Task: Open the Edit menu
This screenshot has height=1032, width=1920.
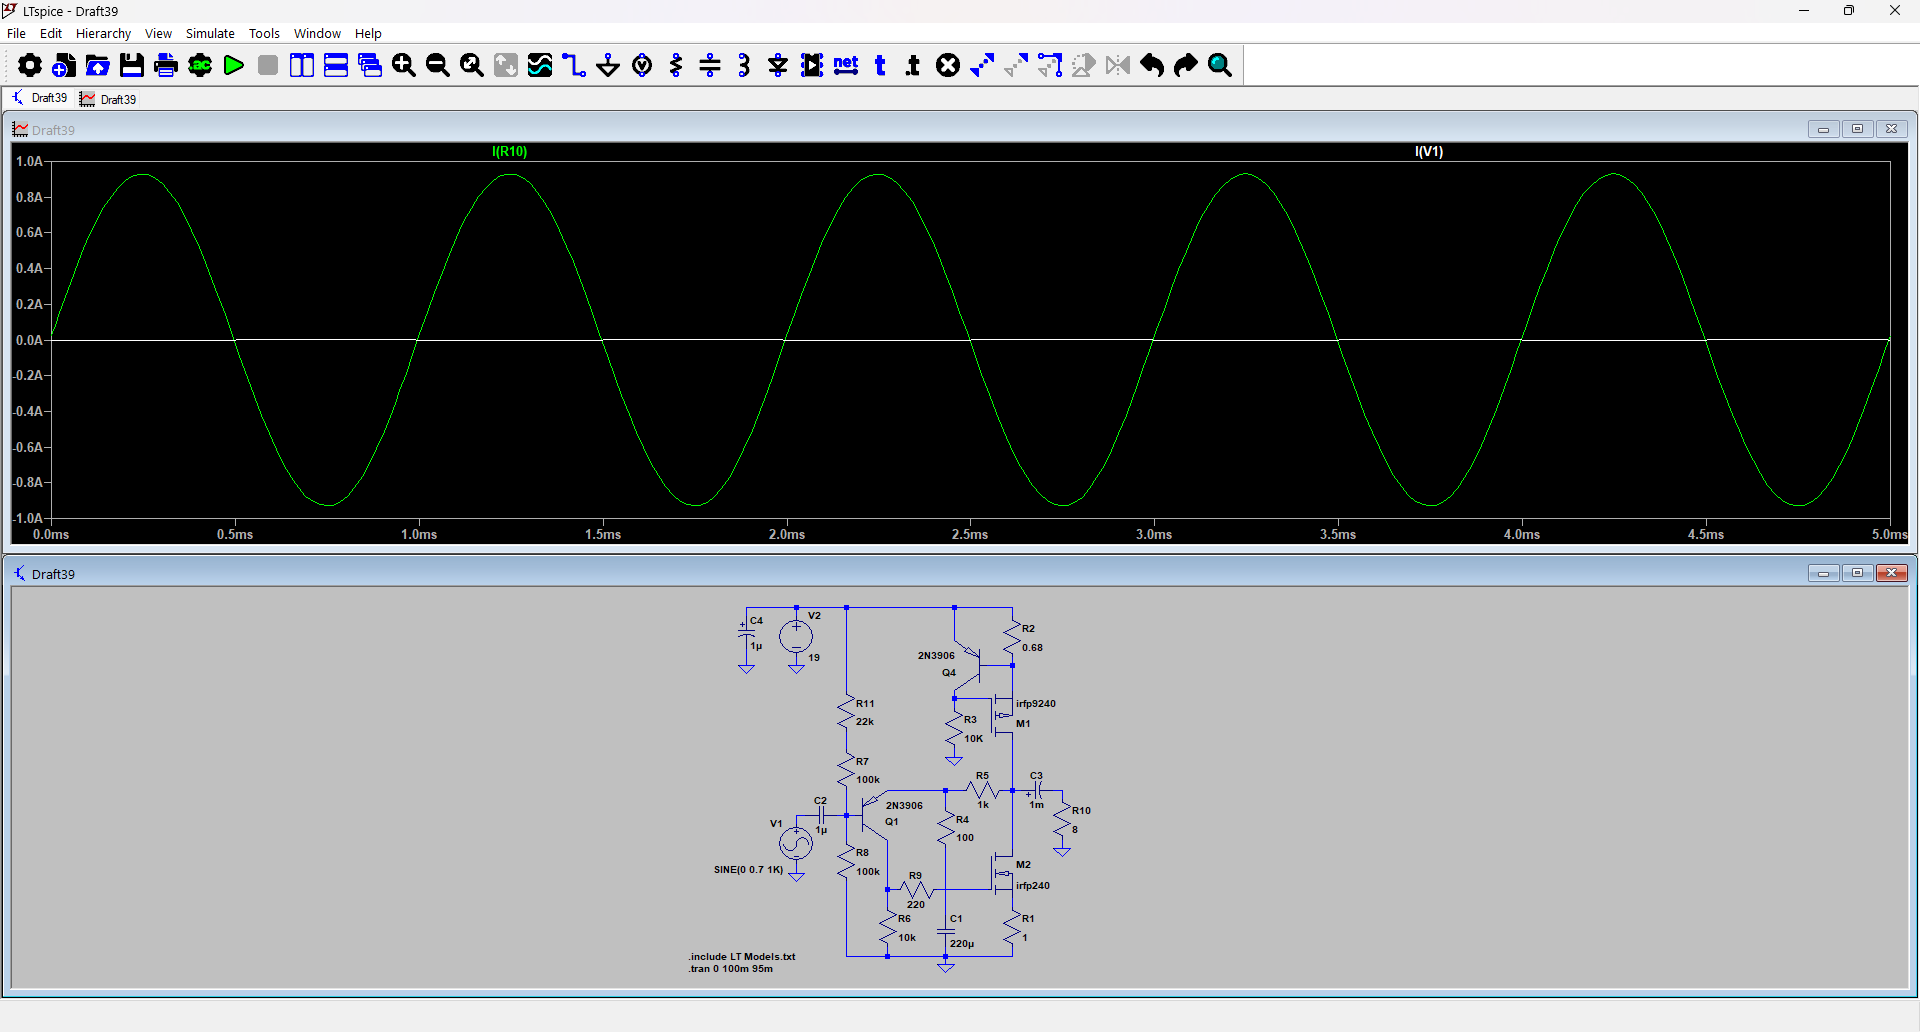Action: [51, 33]
